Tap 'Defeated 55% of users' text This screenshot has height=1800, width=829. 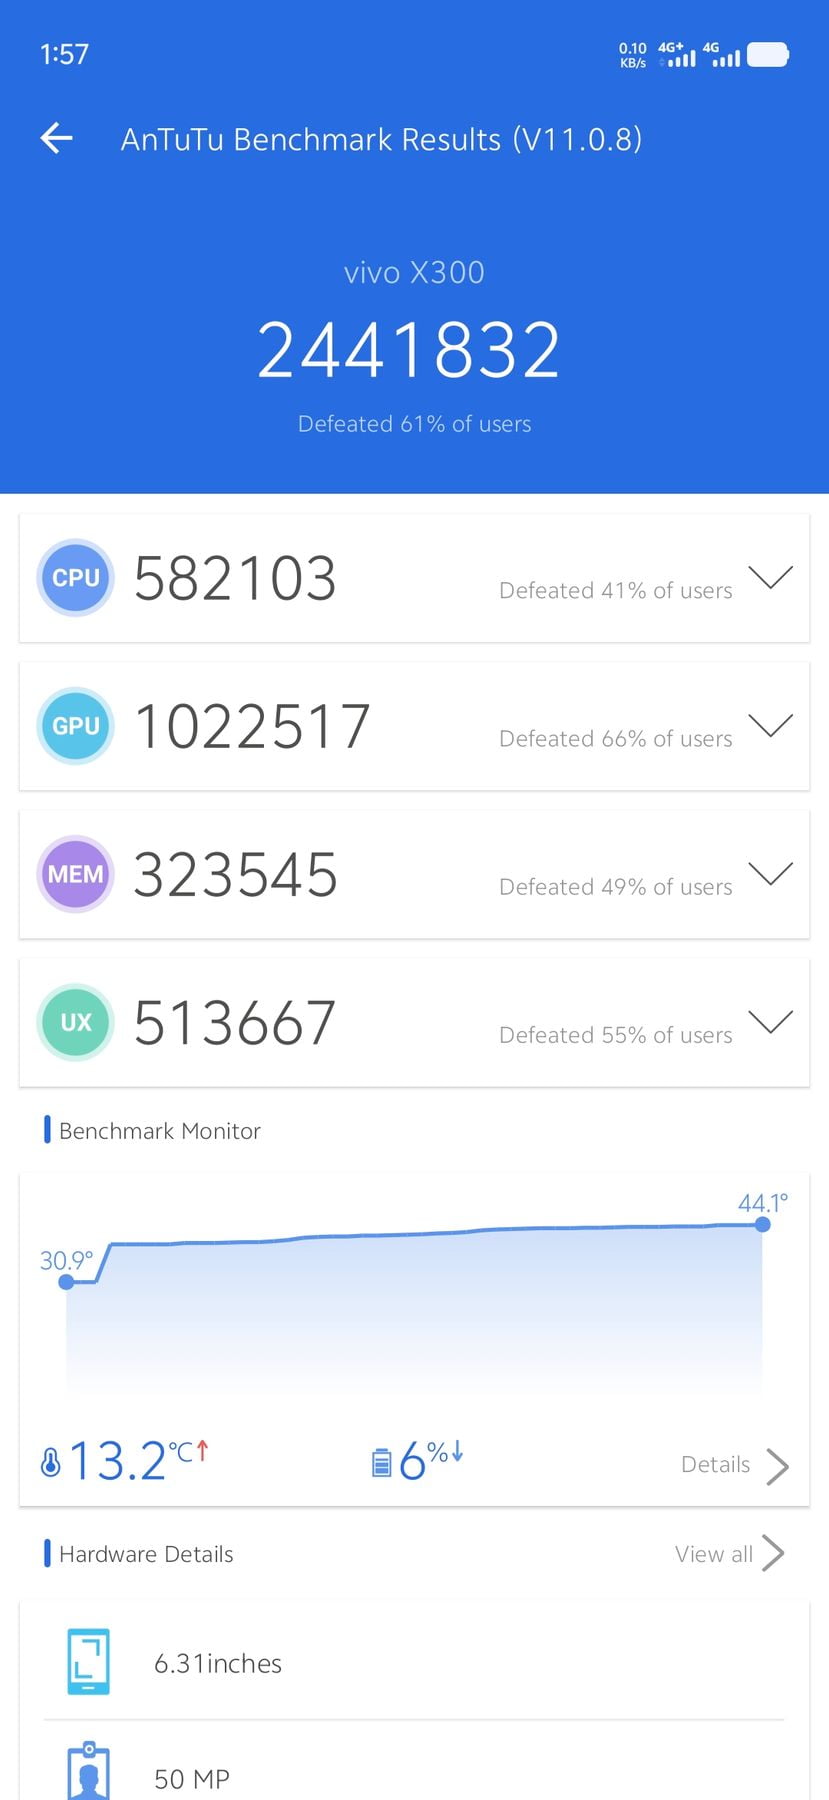pyautogui.click(x=616, y=1035)
